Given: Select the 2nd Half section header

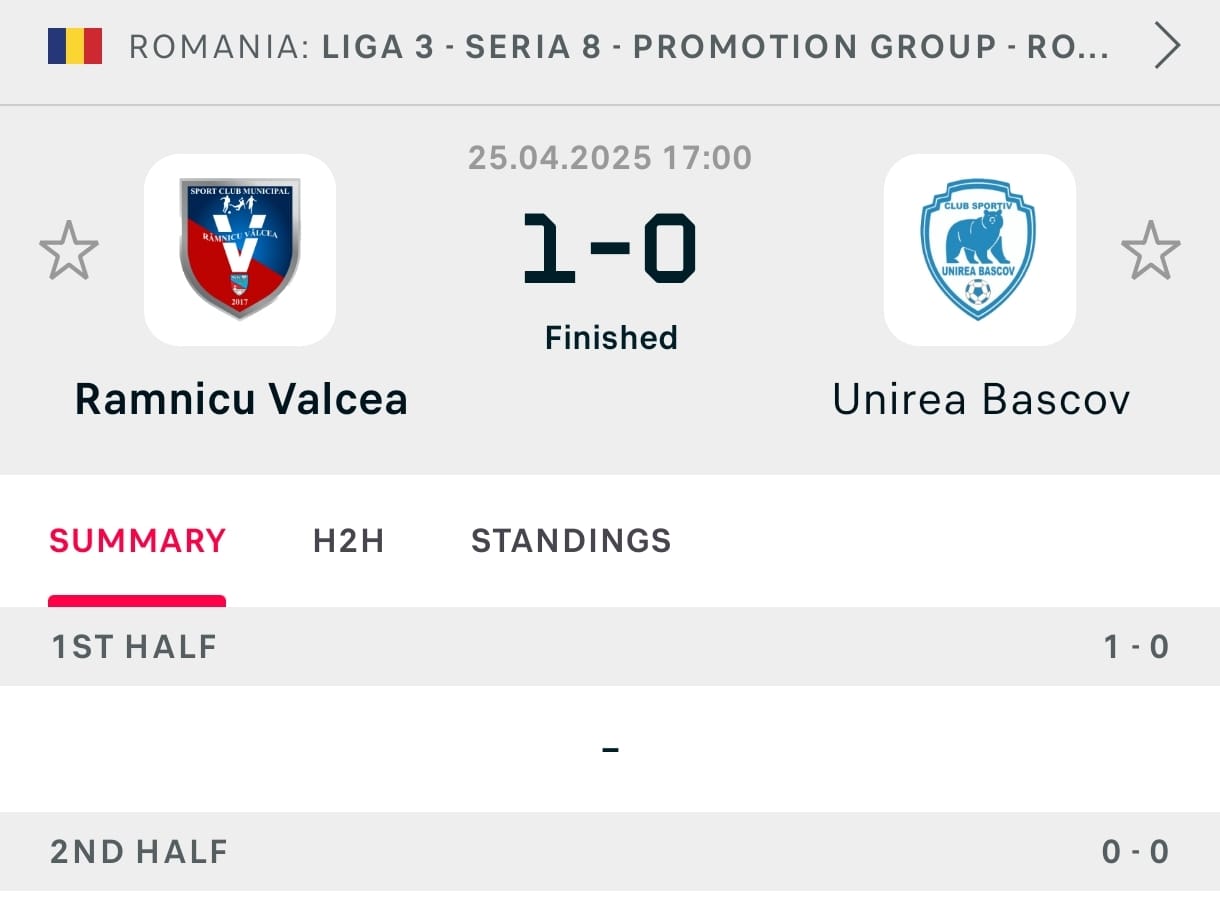Looking at the screenshot, I should [610, 851].
